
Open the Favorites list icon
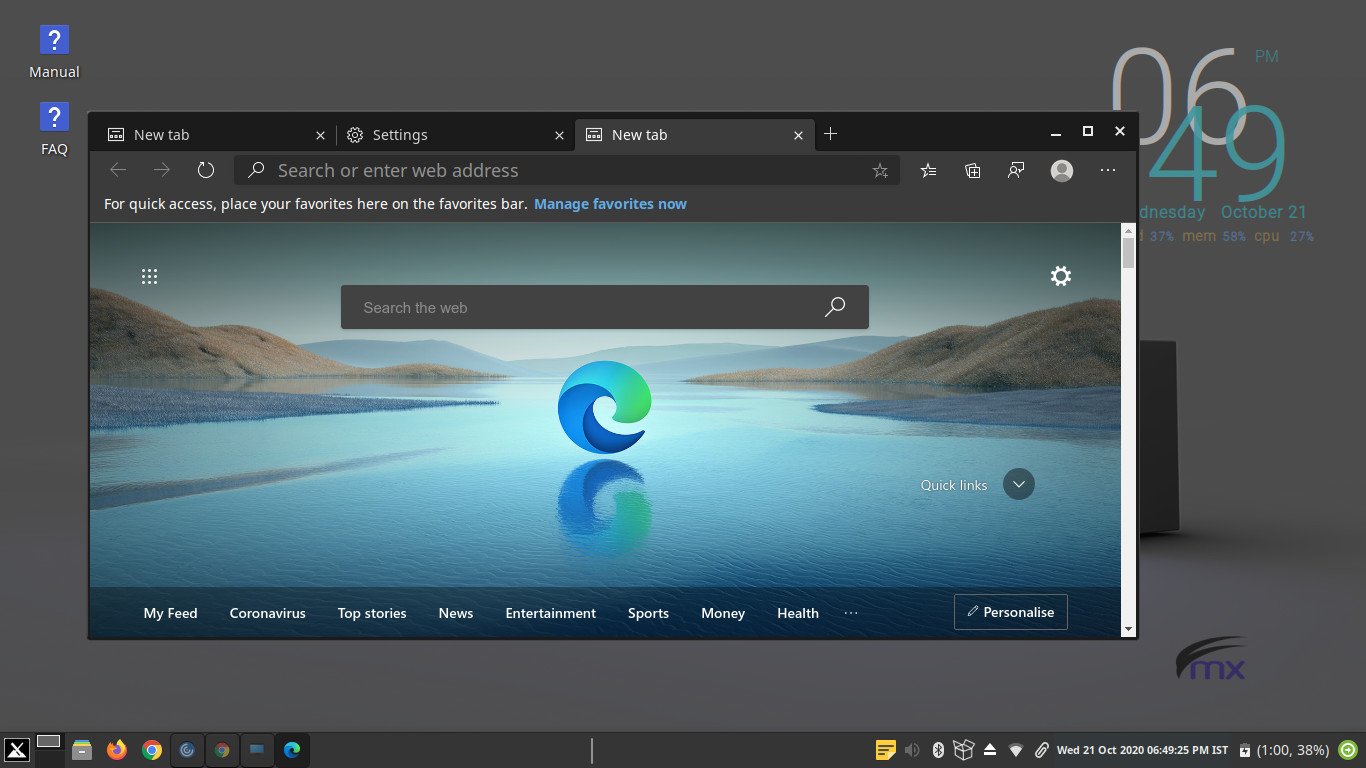928,170
